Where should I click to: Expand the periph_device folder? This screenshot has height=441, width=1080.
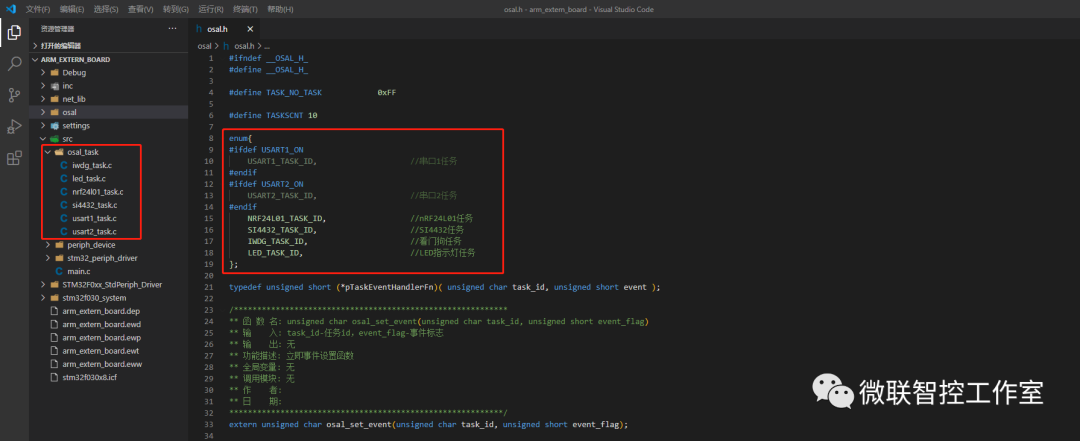coord(91,244)
